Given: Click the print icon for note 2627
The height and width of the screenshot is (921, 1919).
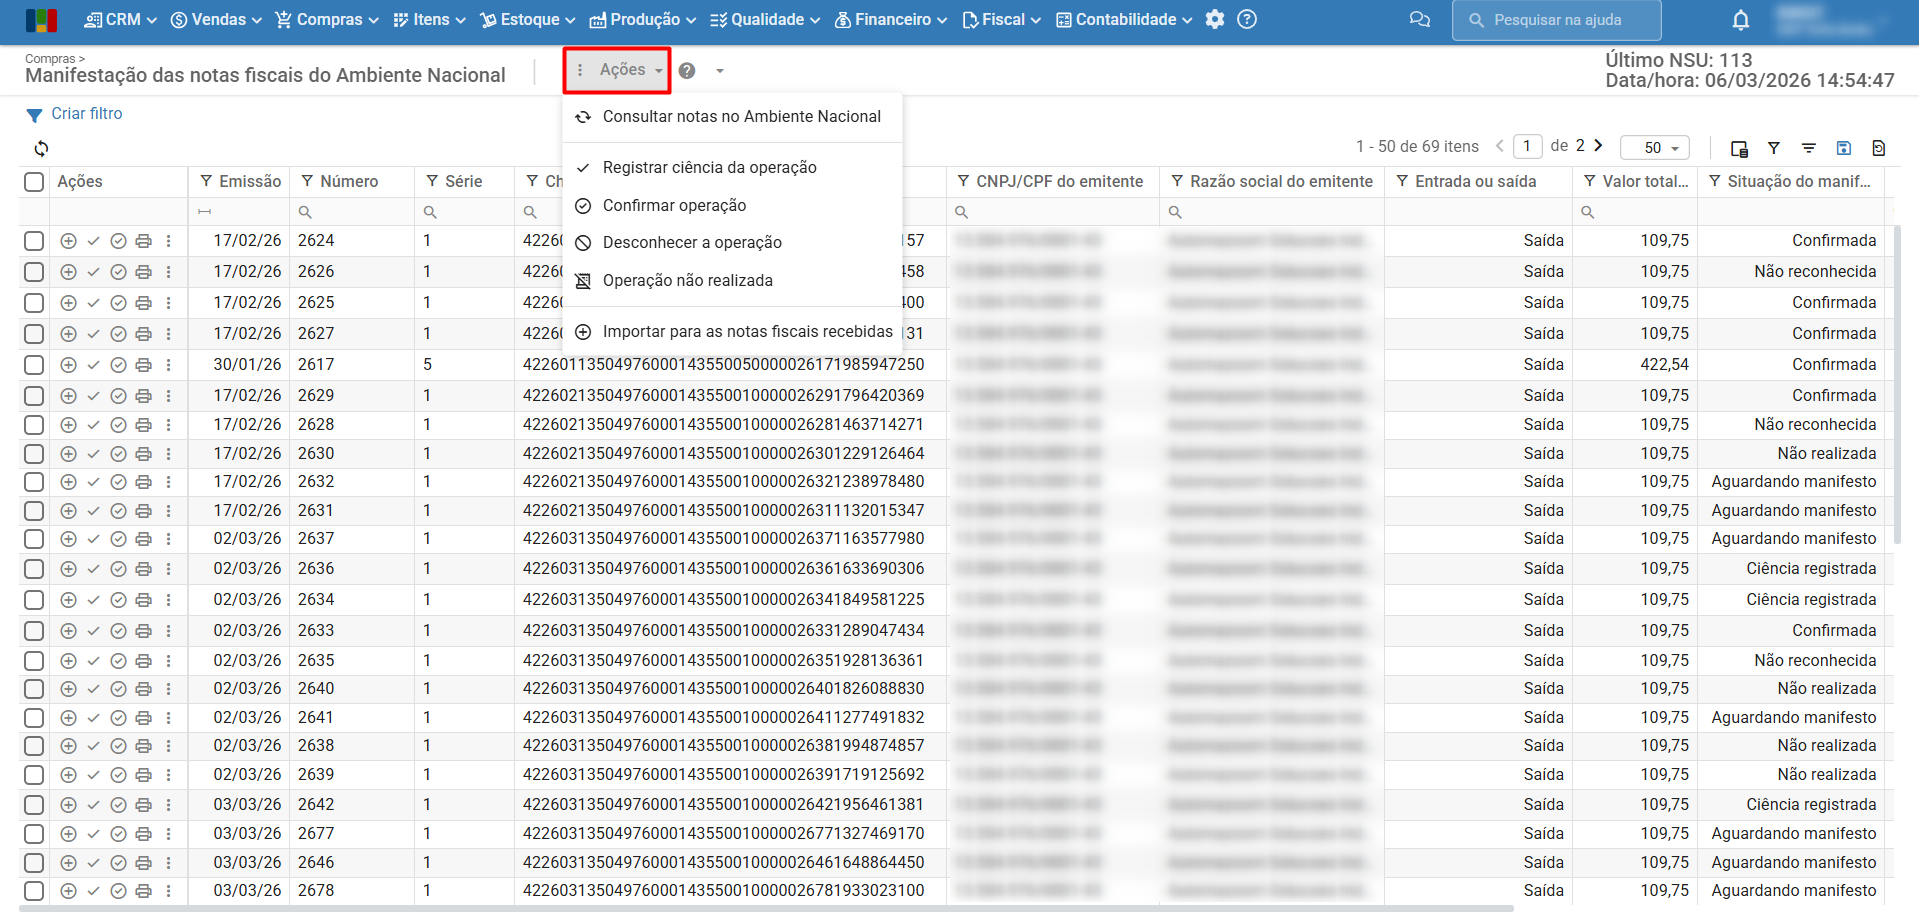Looking at the screenshot, I should (x=143, y=334).
